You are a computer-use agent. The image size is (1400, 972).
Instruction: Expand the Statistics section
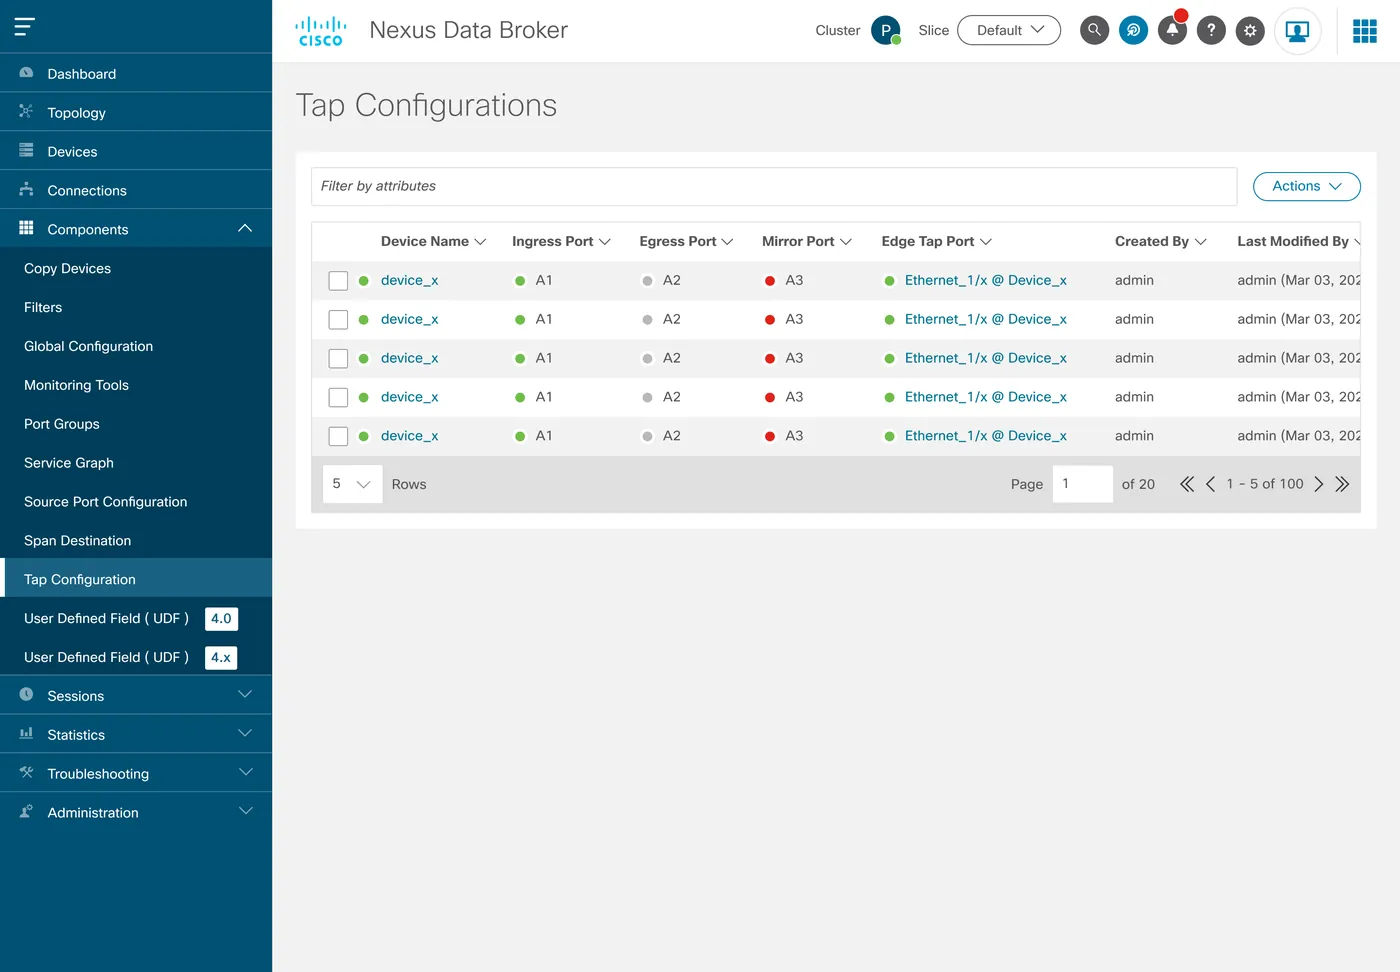point(136,734)
